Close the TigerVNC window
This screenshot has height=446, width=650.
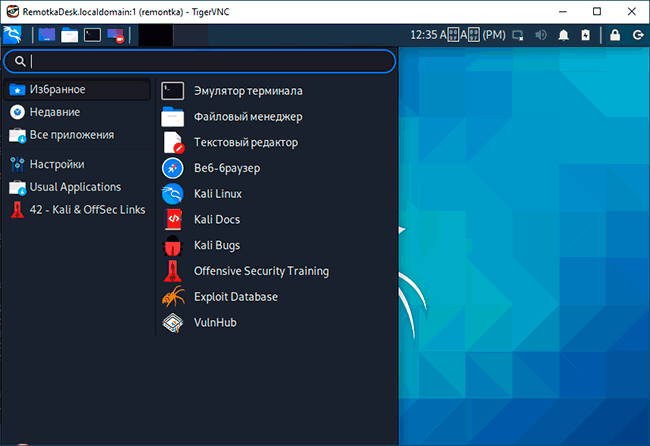(631, 12)
